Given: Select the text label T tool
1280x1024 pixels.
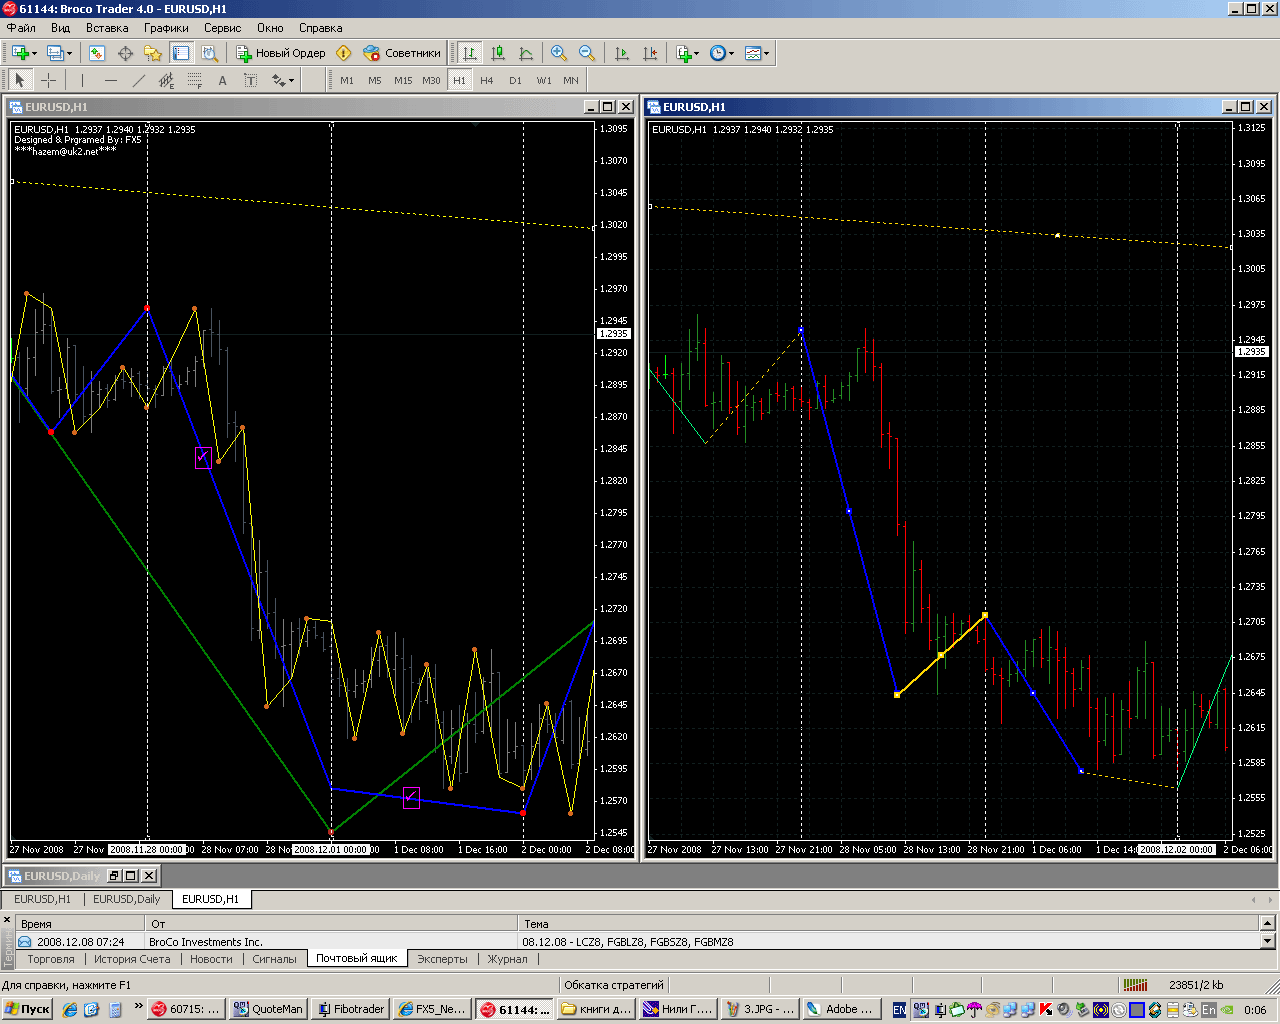Looking at the screenshot, I should tap(250, 80).
